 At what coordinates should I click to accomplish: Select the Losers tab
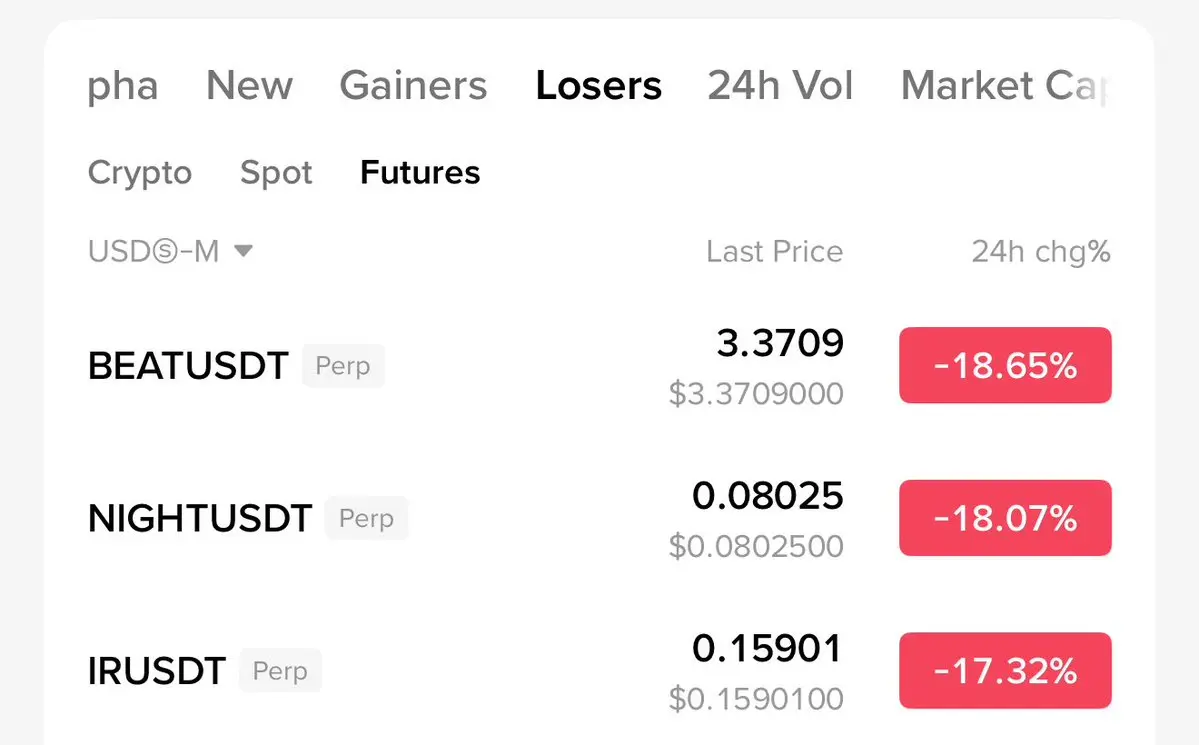pos(598,86)
